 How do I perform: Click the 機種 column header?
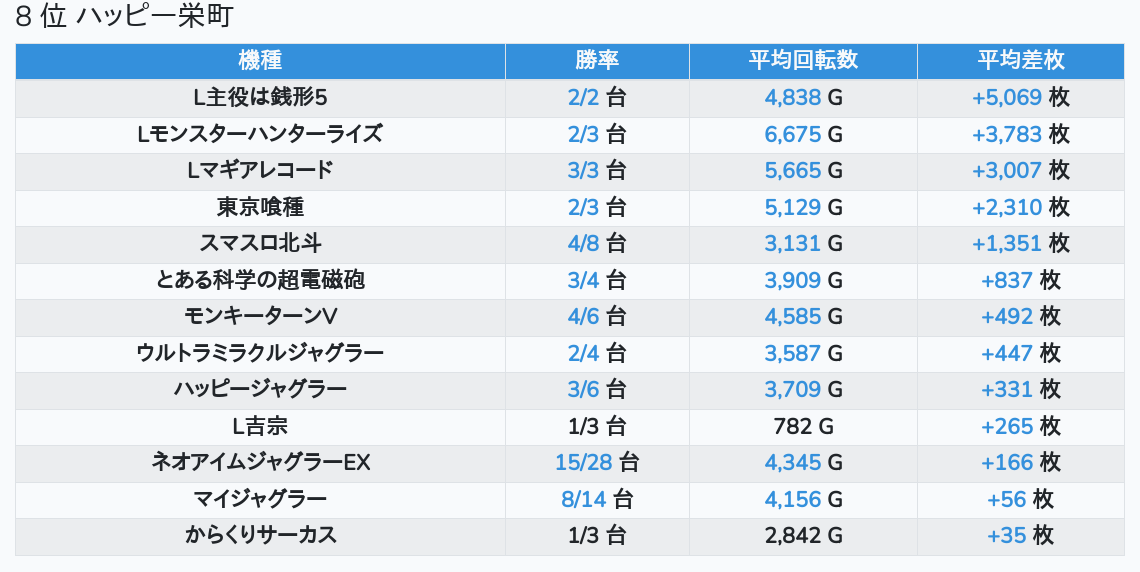pyautogui.click(x=260, y=60)
